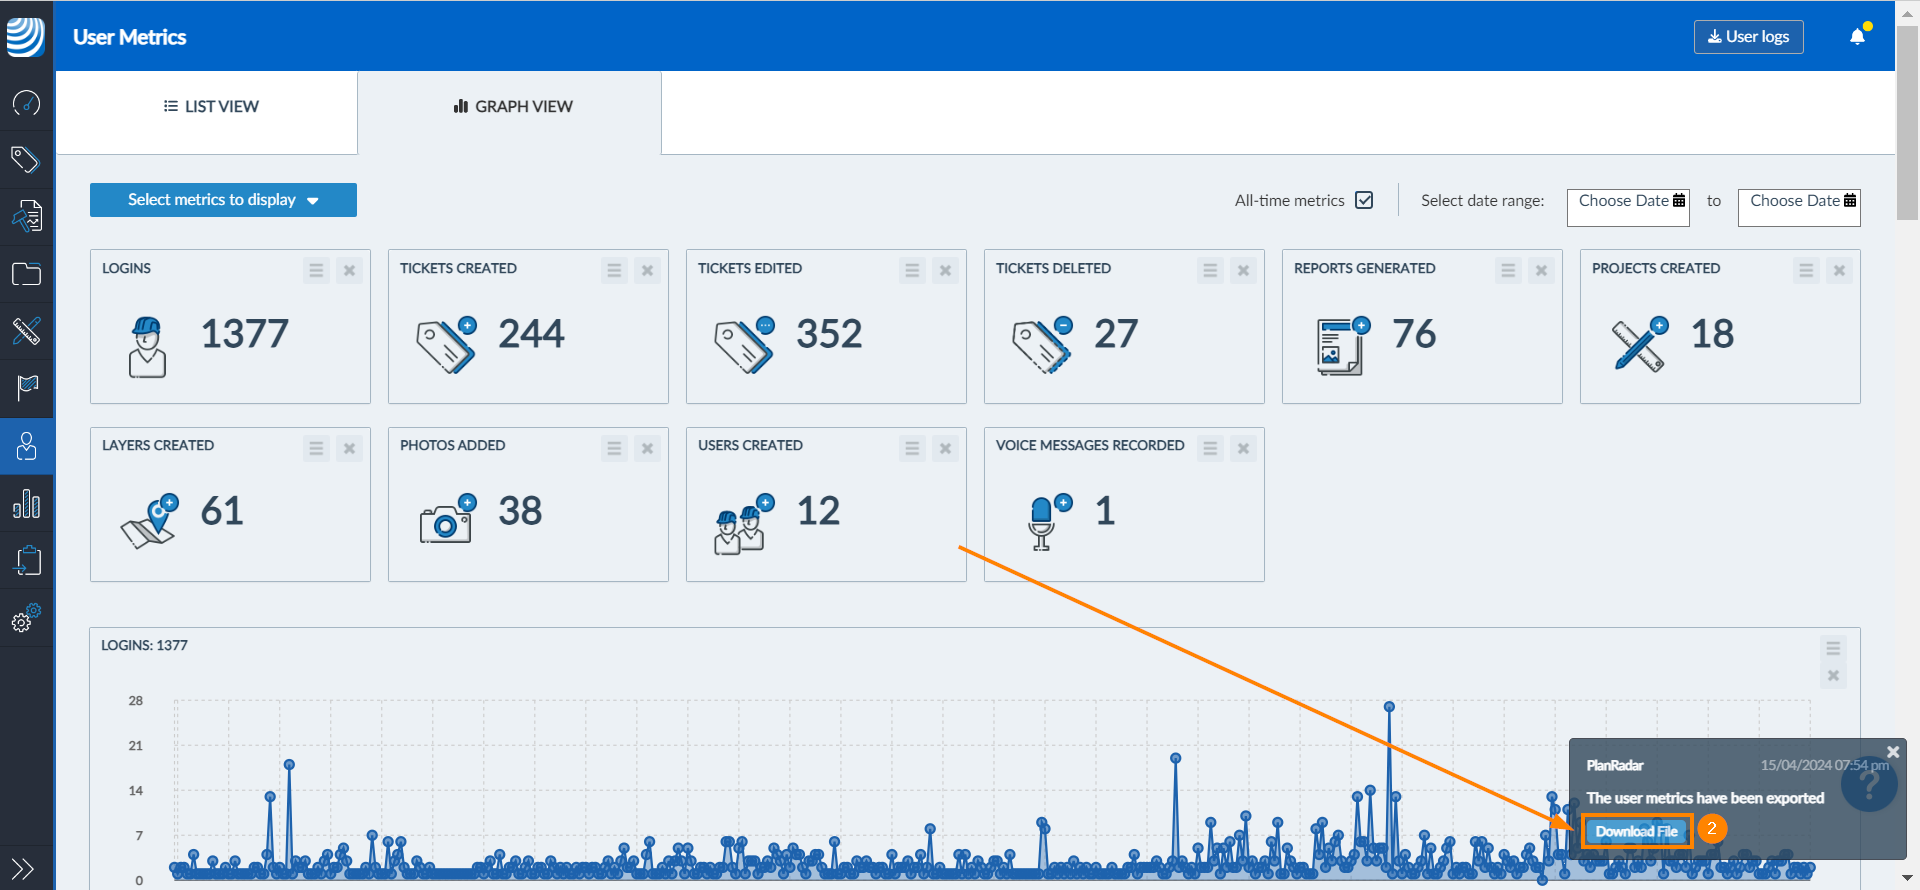Open the tickets tag icon in sidebar

(x=26, y=159)
